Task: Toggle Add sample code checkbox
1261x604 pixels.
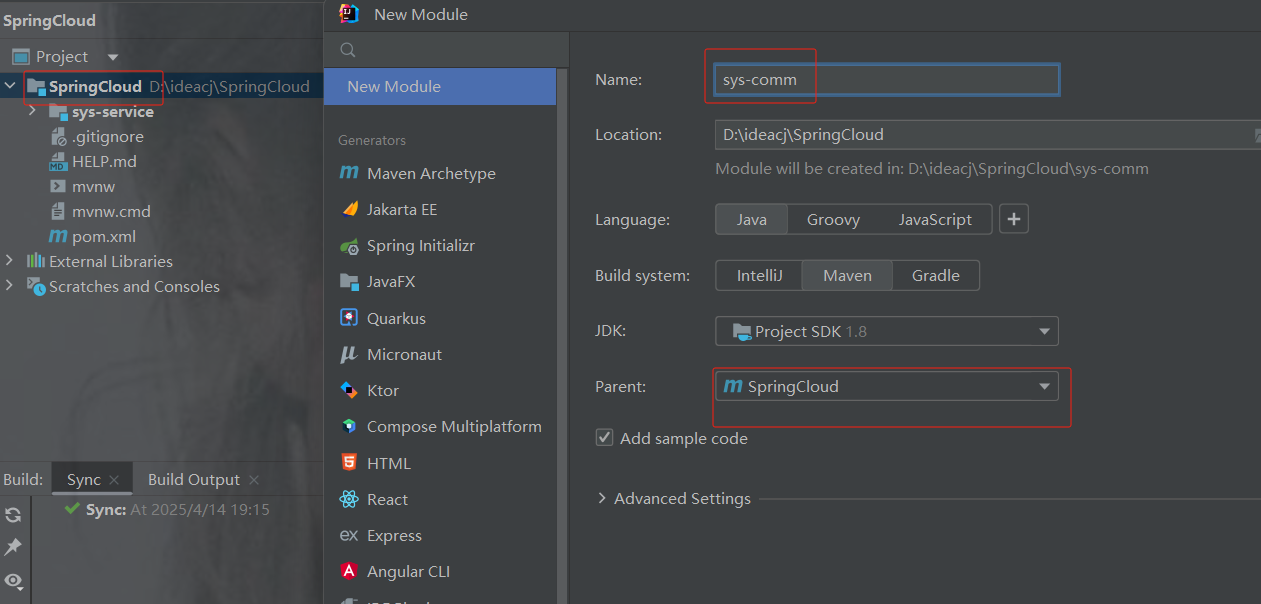Action: [x=604, y=437]
